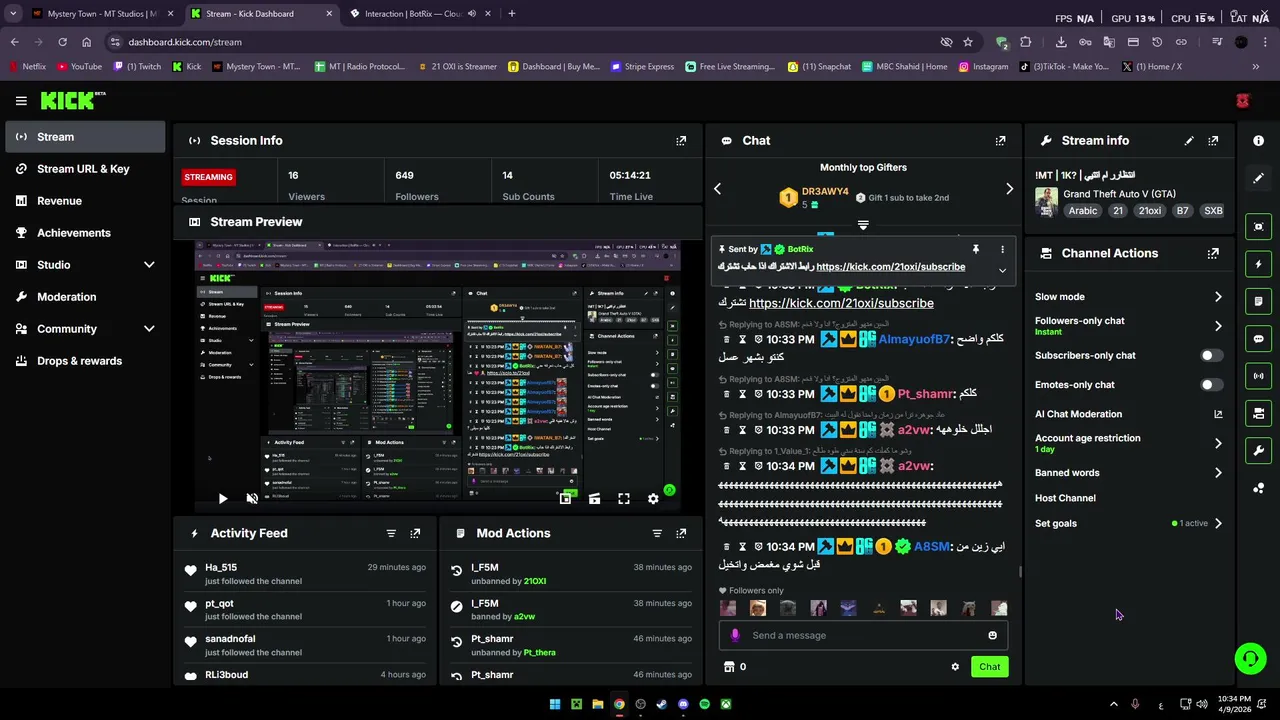Image resolution: width=1280 pixels, height=720 pixels.
Task: Filter the Activity Feed list
Action: [391, 534]
